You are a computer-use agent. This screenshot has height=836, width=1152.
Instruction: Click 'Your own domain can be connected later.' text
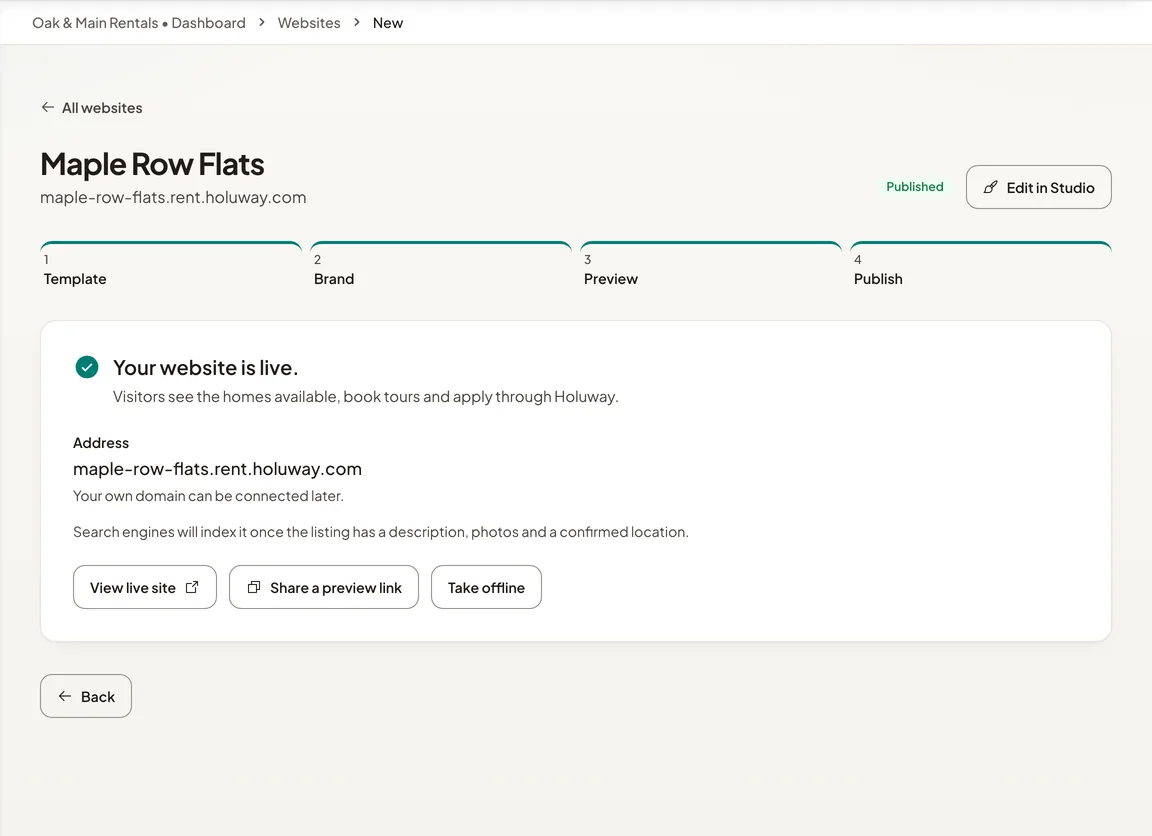point(208,496)
